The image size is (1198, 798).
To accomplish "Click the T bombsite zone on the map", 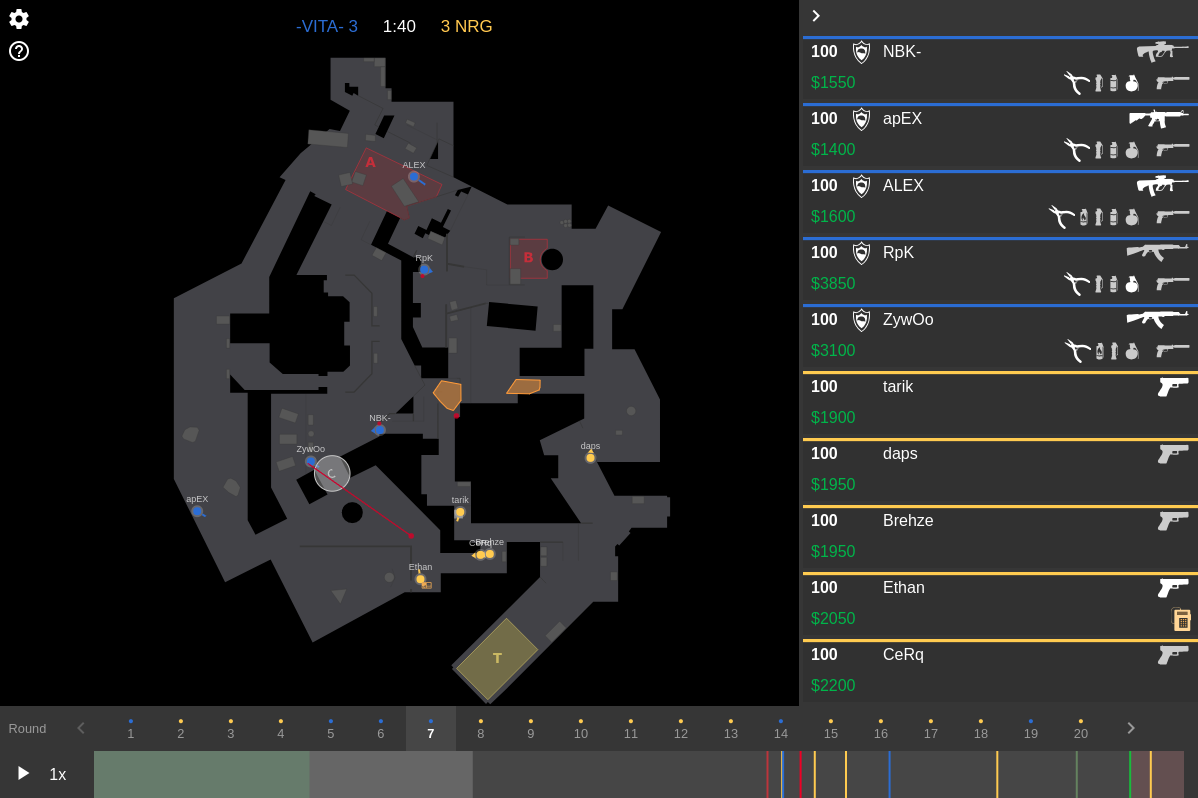I will point(497,659).
